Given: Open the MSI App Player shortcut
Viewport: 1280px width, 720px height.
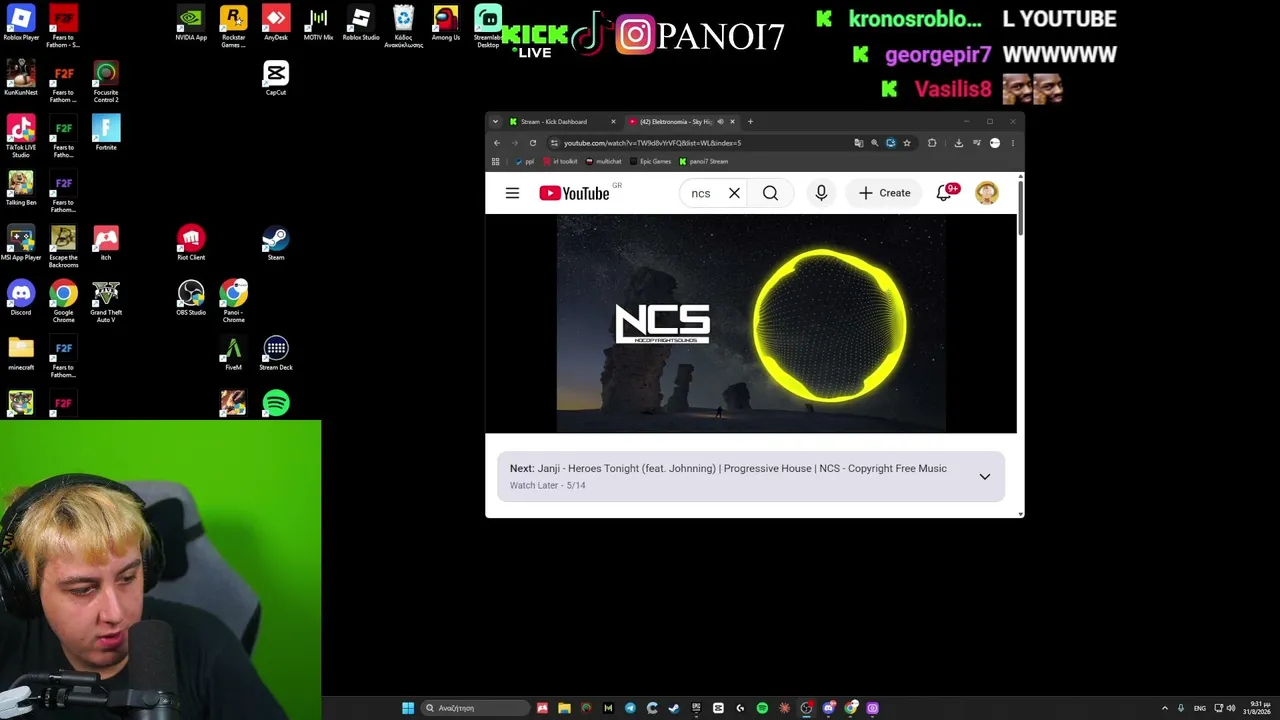Looking at the screenshot, I should (x=21, y=244).
